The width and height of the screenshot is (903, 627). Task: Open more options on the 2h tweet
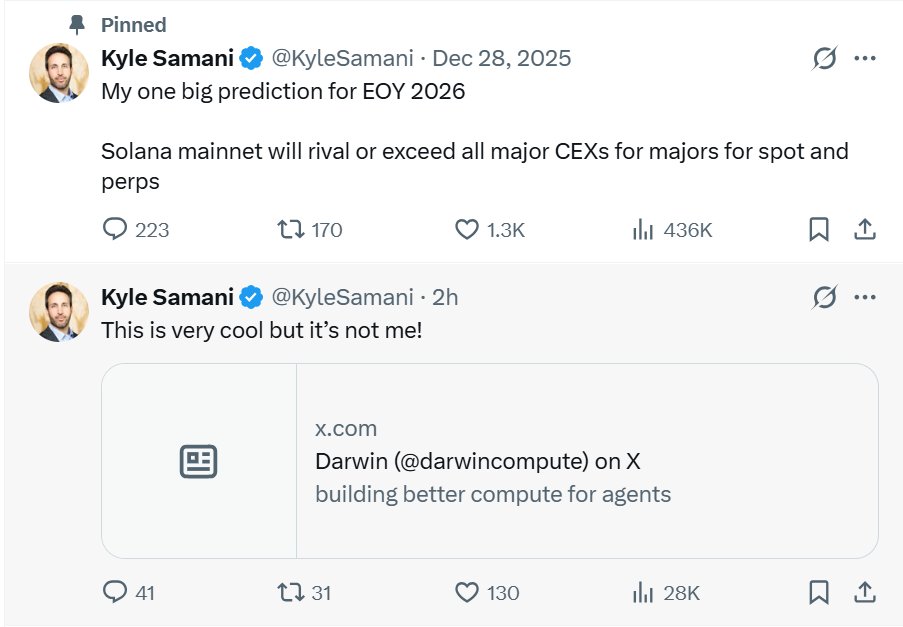point(865,297)
